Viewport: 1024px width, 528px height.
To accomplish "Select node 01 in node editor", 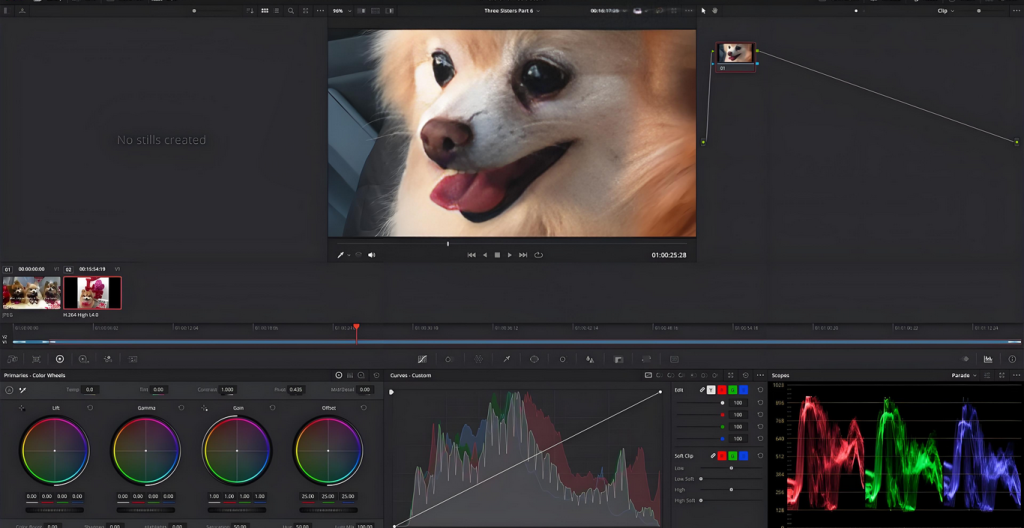I will pos(736,54).
